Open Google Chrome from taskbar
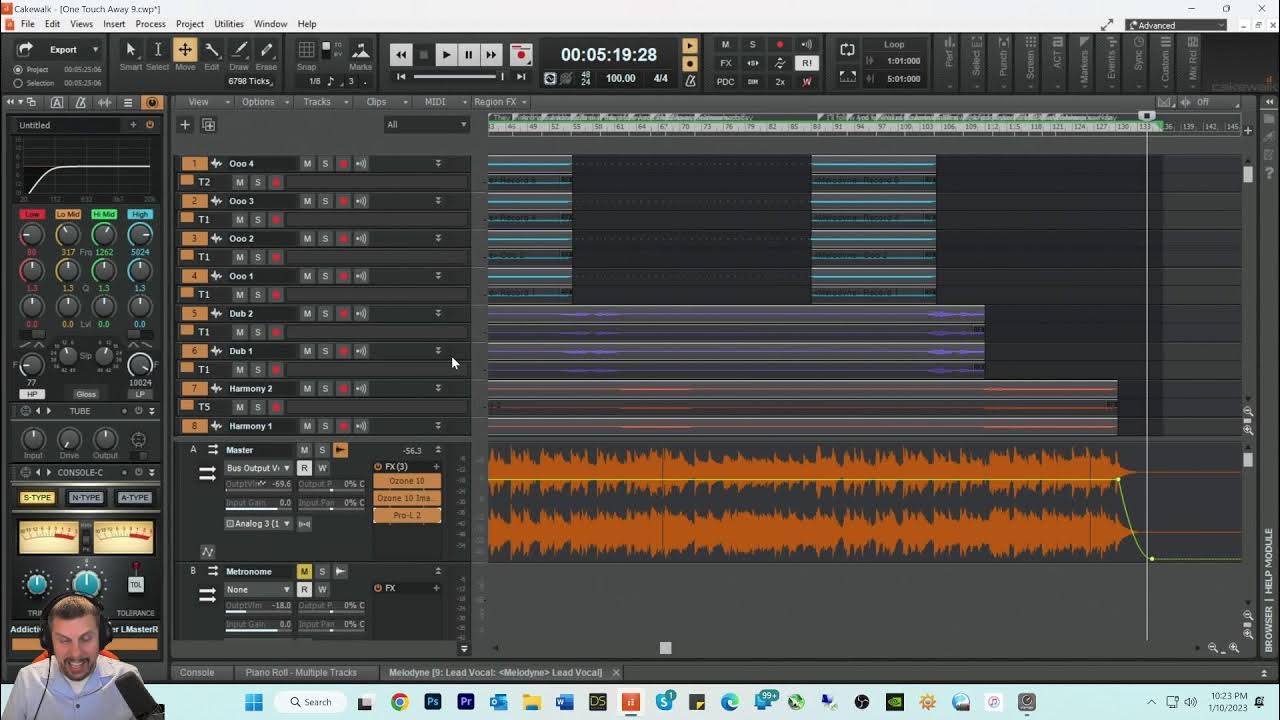The image size is (1280, 720). pyautogui.click(x=399, y=702)
